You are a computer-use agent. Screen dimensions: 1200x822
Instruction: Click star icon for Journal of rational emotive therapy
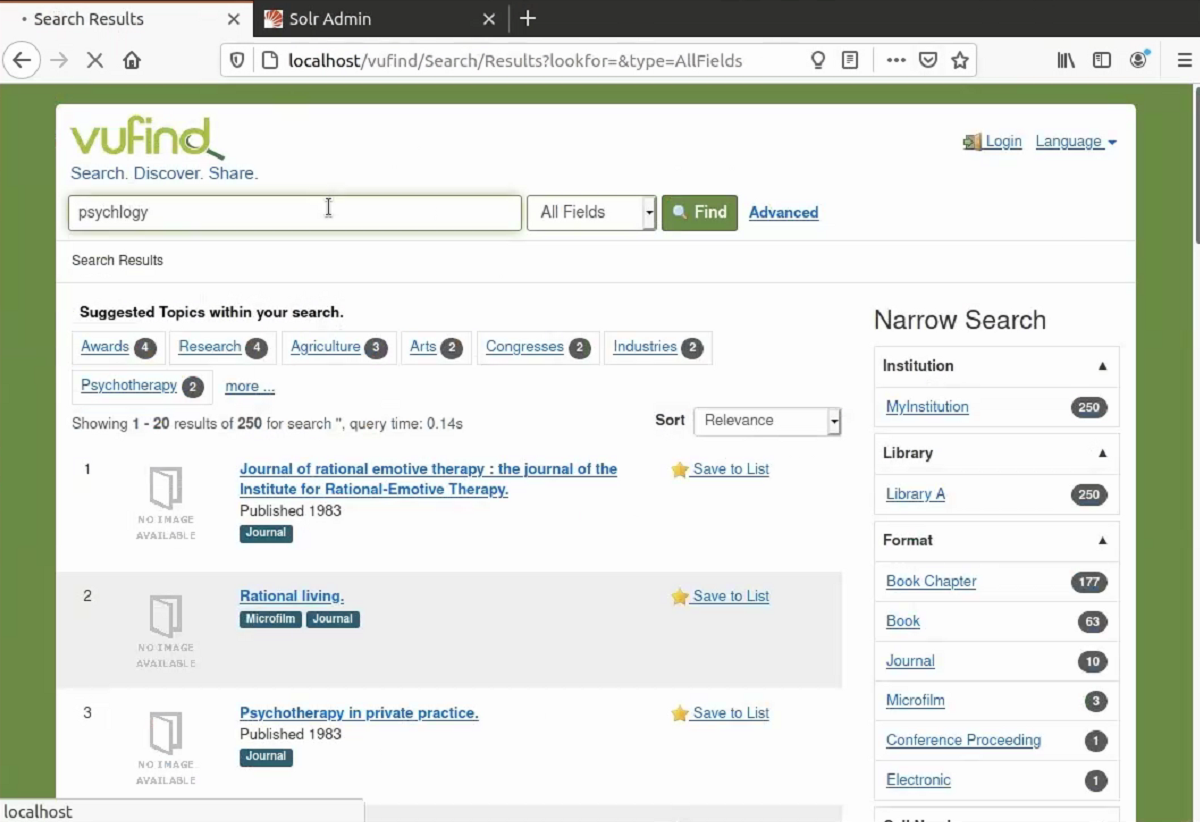[680, 470]
